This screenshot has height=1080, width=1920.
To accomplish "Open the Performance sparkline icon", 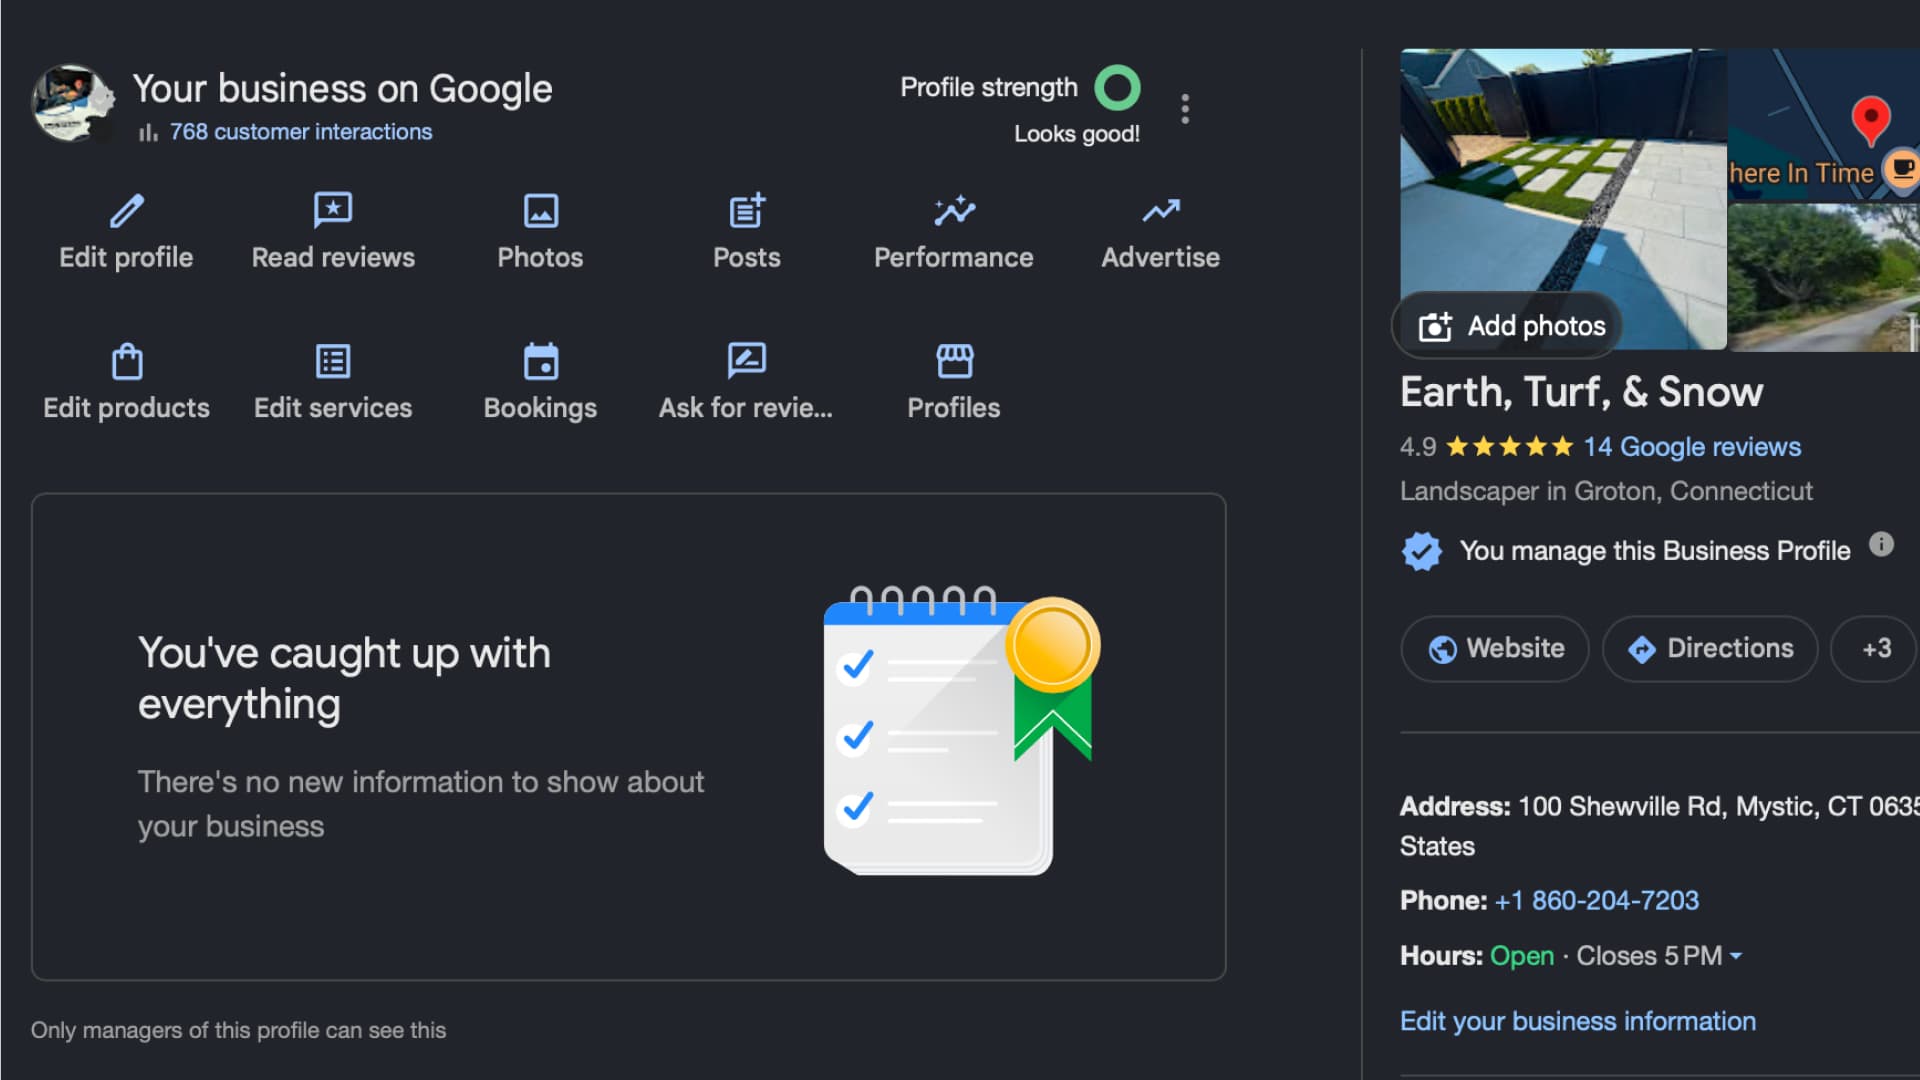I will 954,211.
